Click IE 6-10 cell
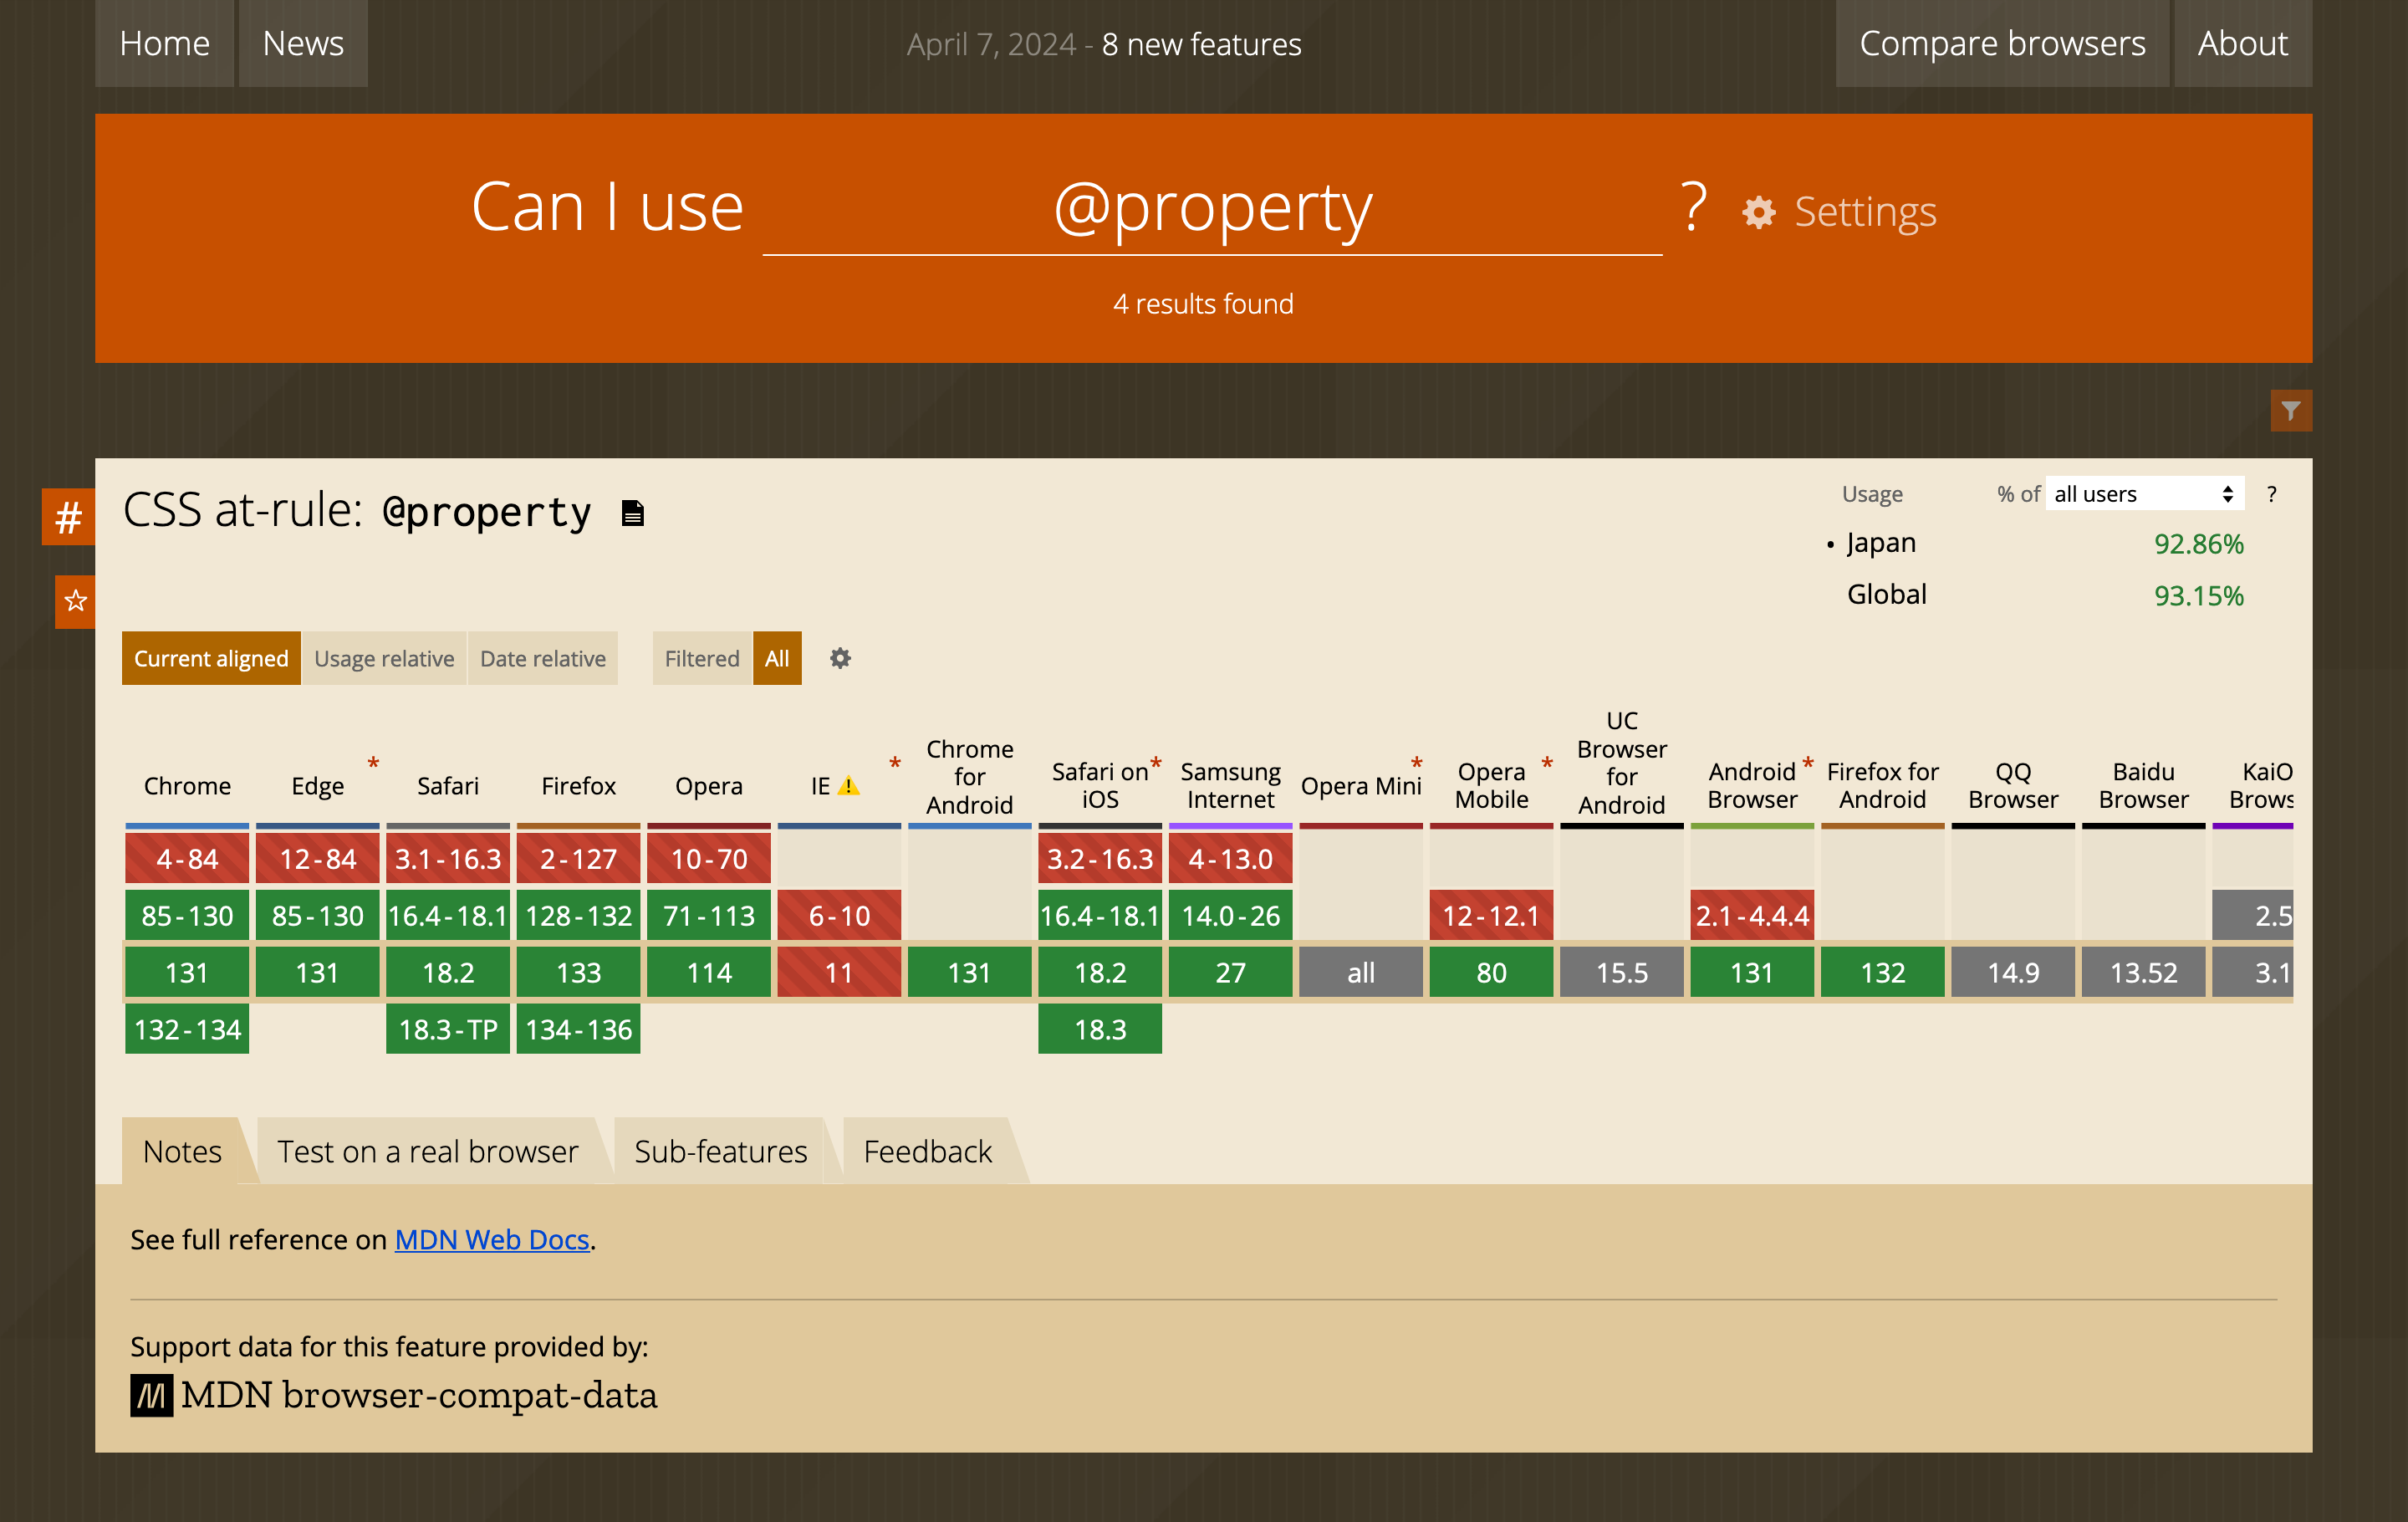Image resolution: width=2408 pixels, height=1522 pixels. (839, 915)
